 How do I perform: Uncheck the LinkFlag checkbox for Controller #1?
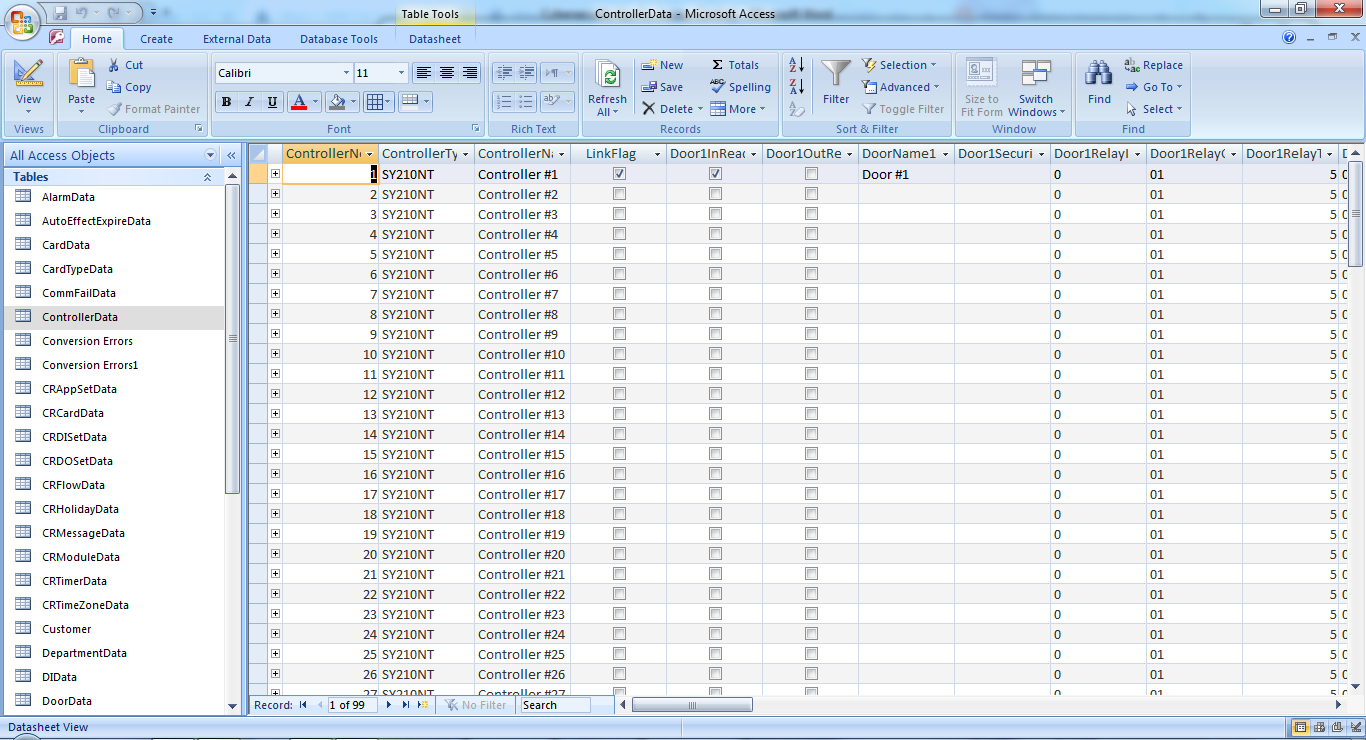pyautogui.click(x=619, y=173)
